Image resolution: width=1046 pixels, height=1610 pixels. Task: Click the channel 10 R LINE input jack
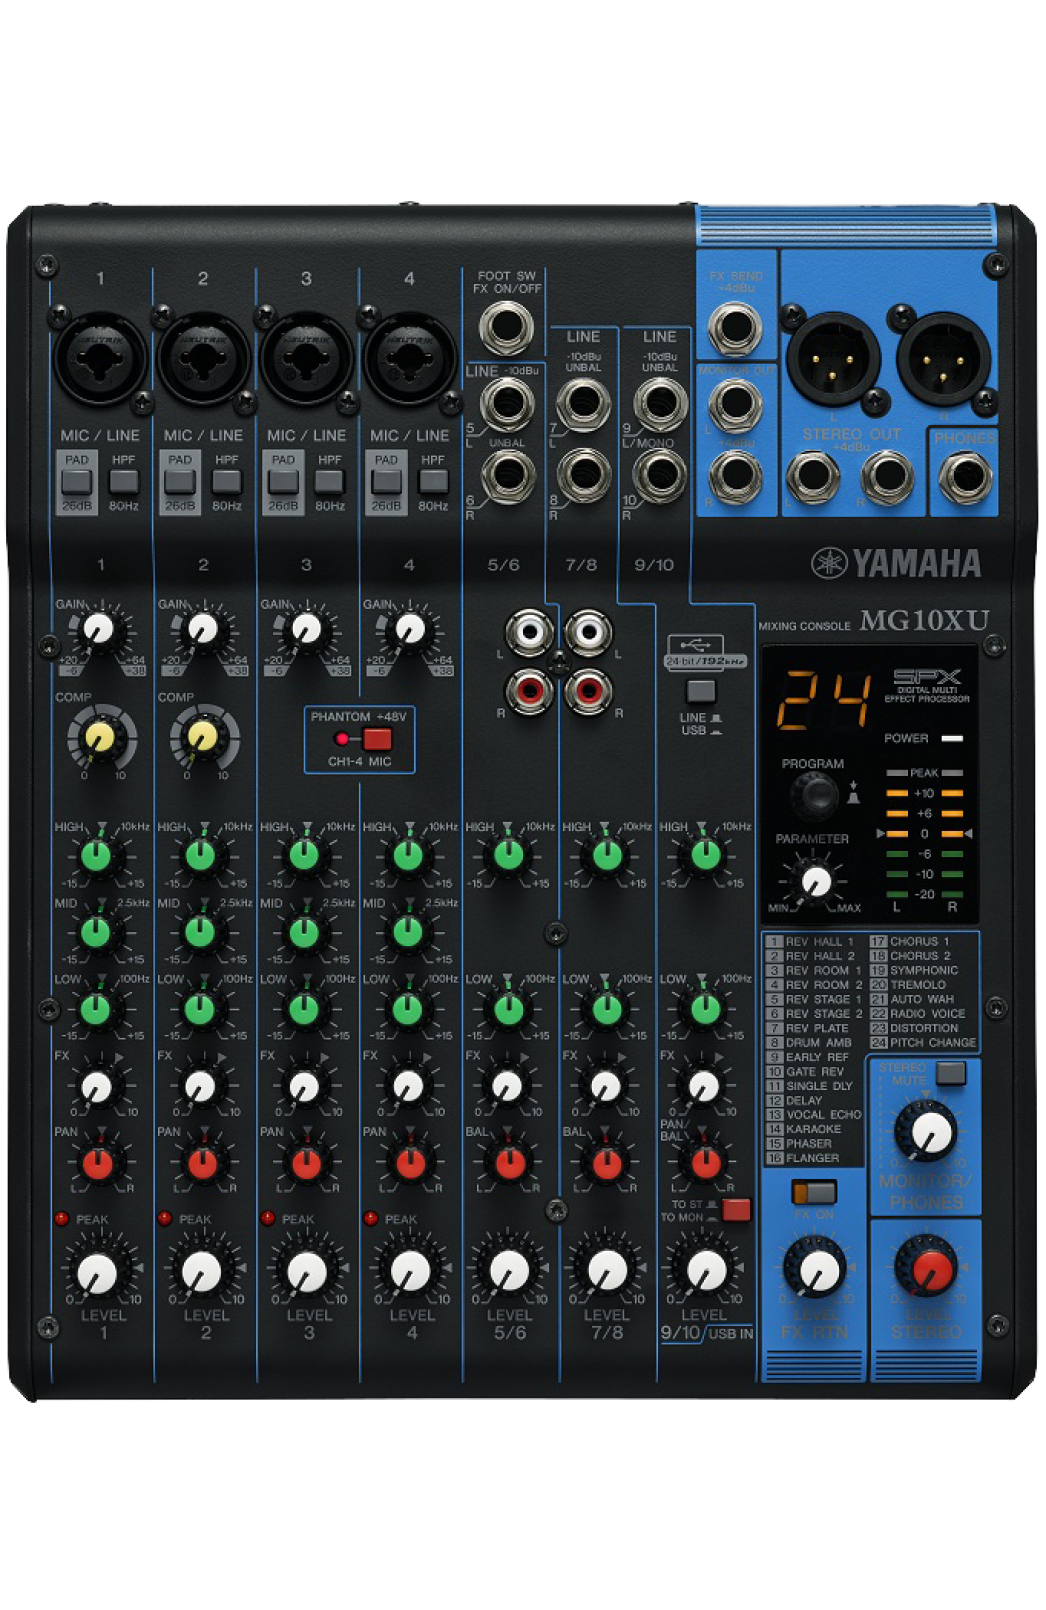click(660, 475)
